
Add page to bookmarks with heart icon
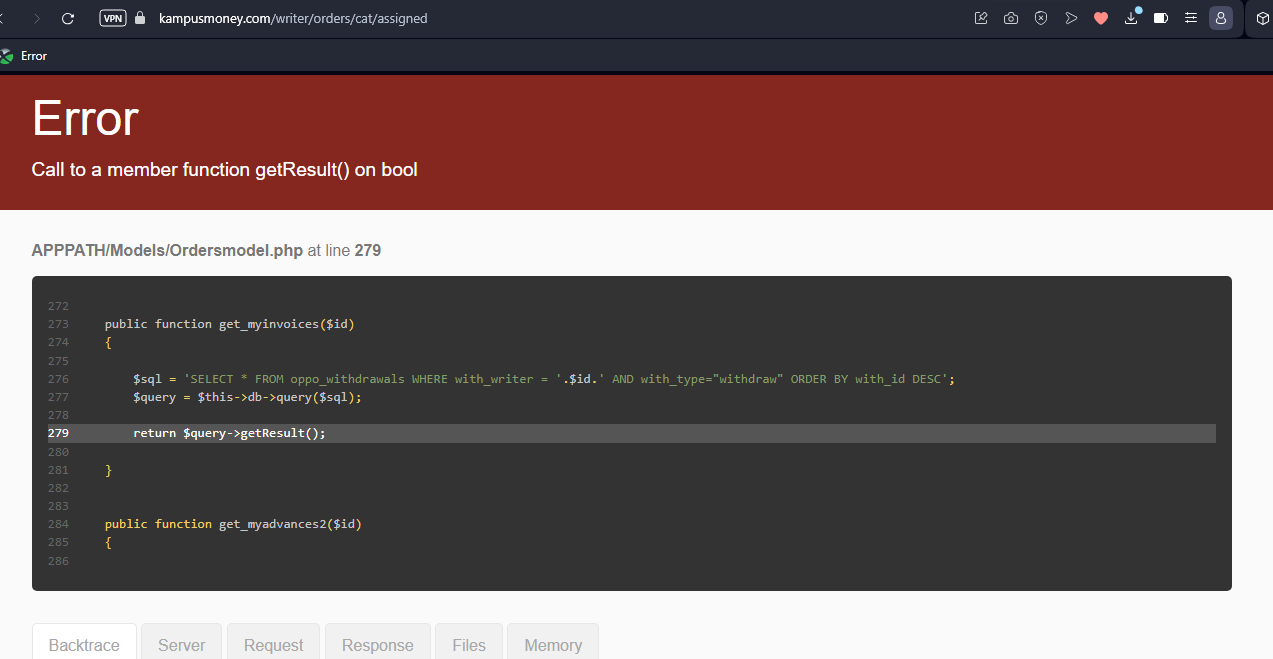(1101, 18)
